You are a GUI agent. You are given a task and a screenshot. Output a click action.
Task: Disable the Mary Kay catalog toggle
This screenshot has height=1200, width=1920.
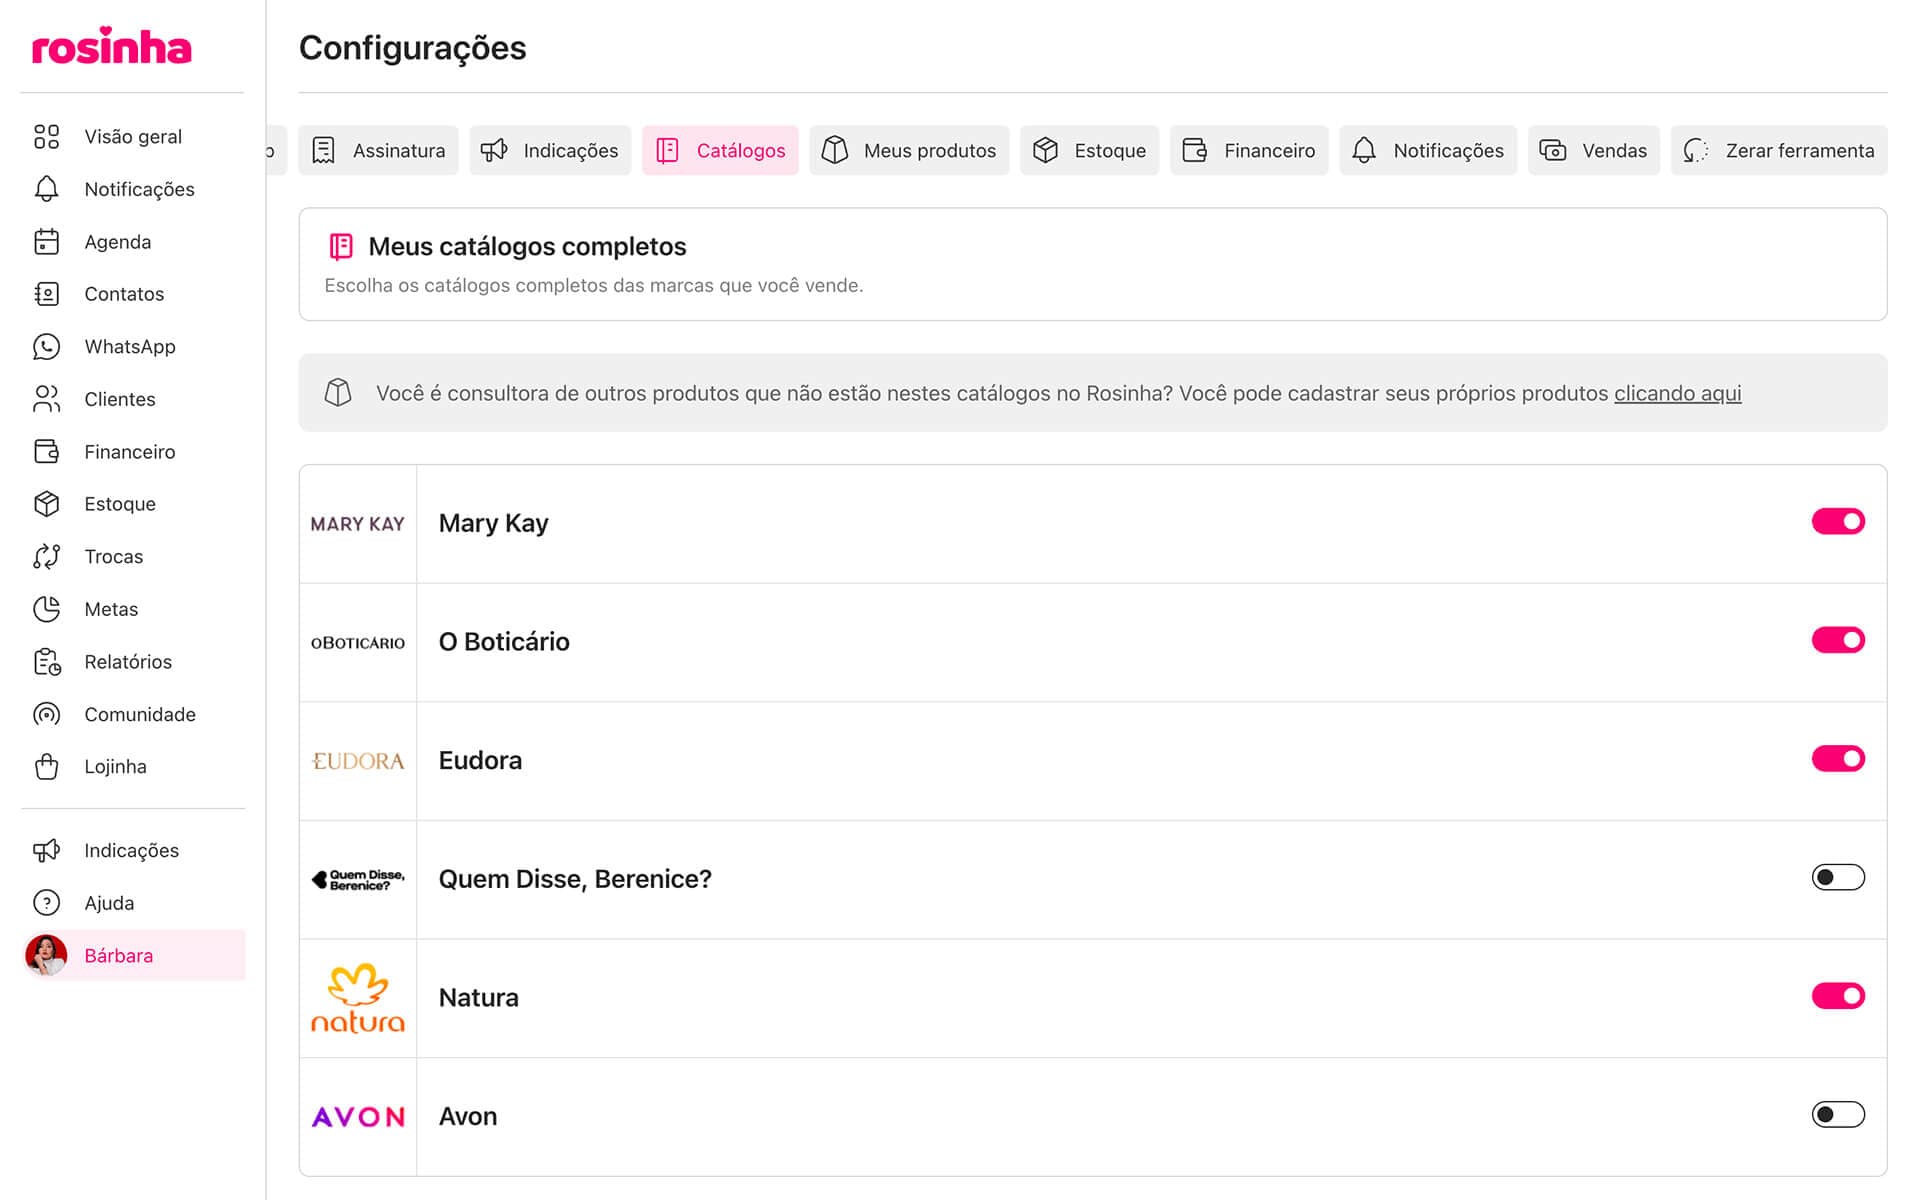pos(1837,522)
